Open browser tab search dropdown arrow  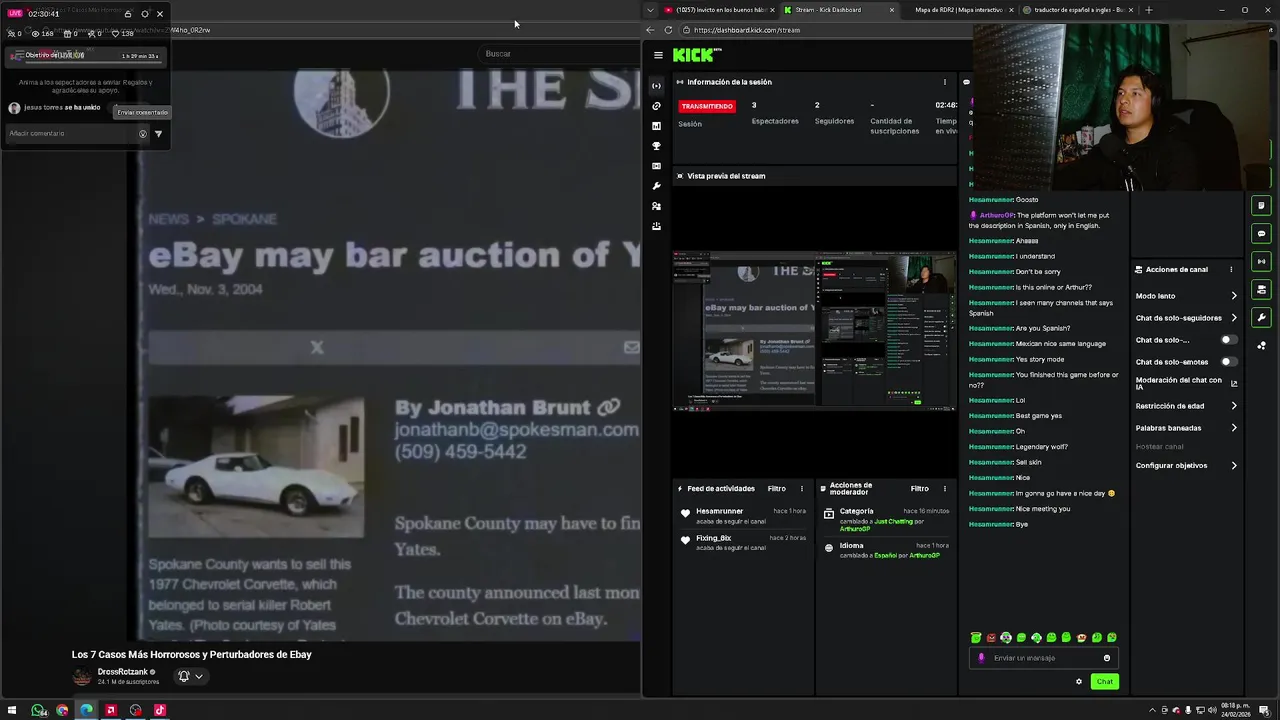pyautogui.click(x=650, y=10)
